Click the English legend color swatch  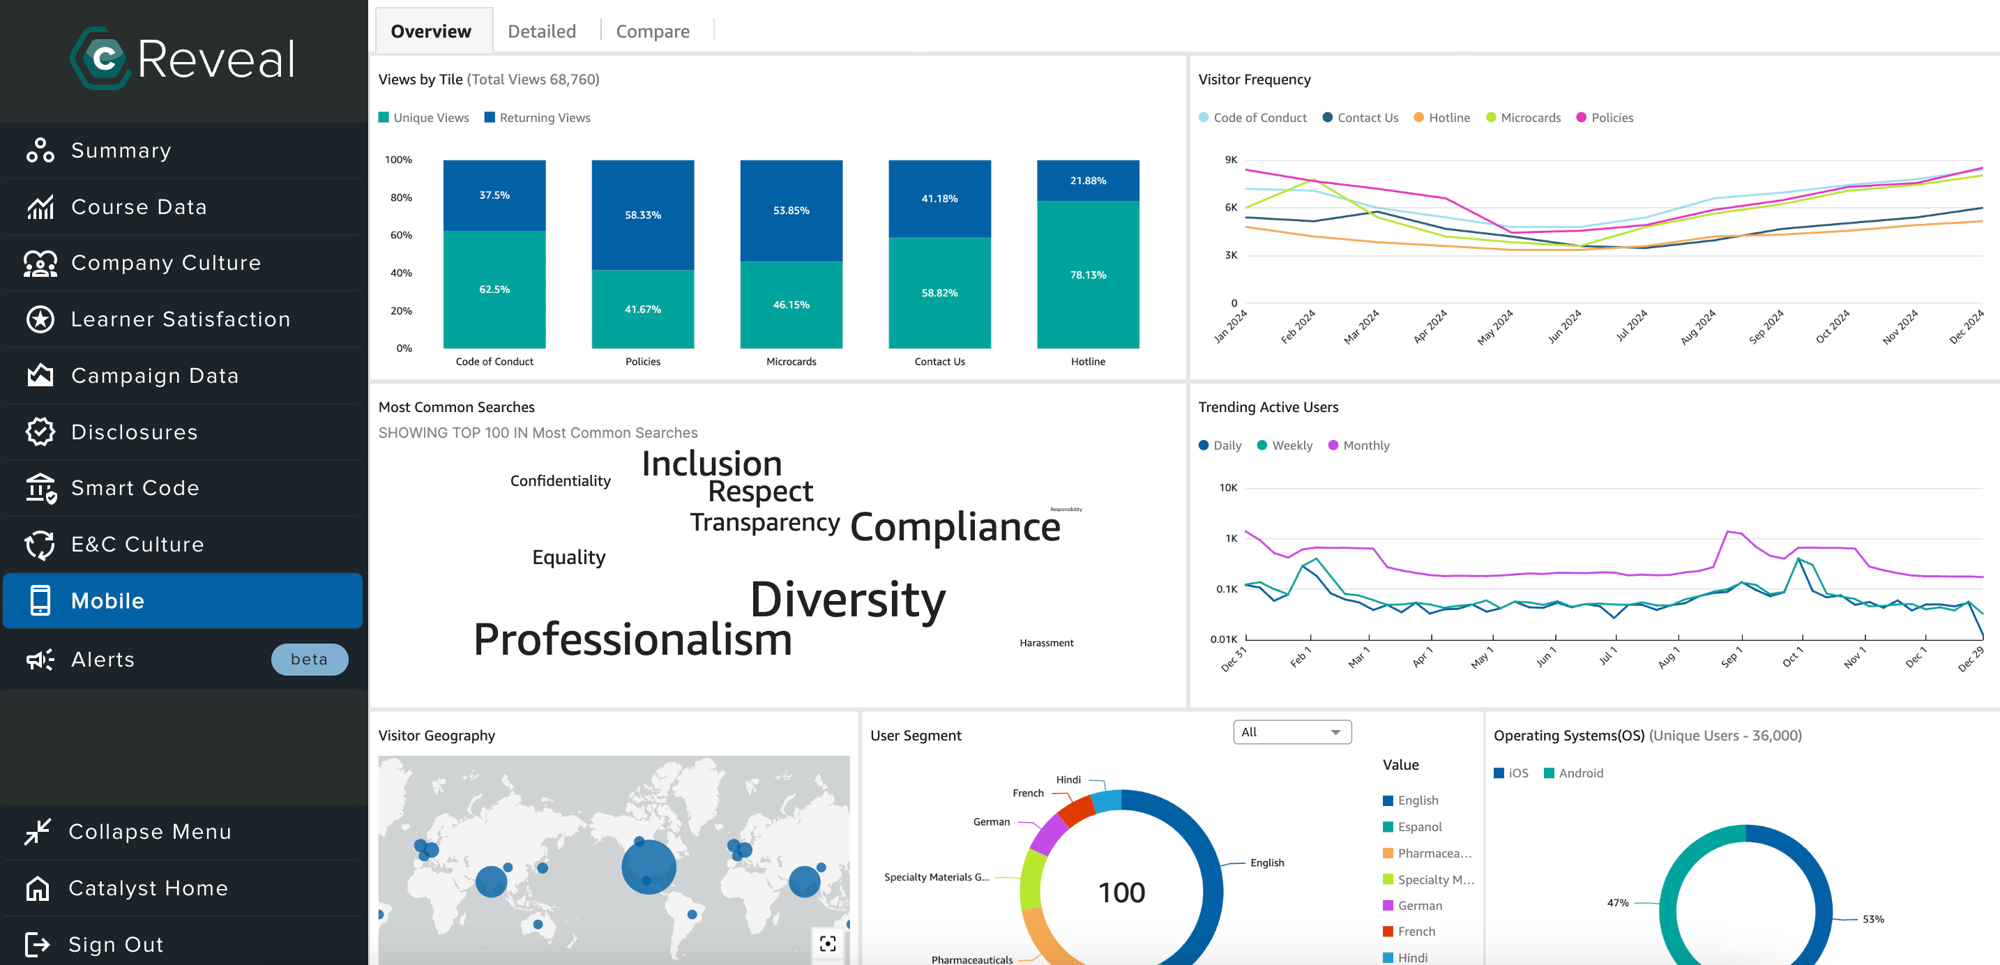click(x=1388, y=801)
